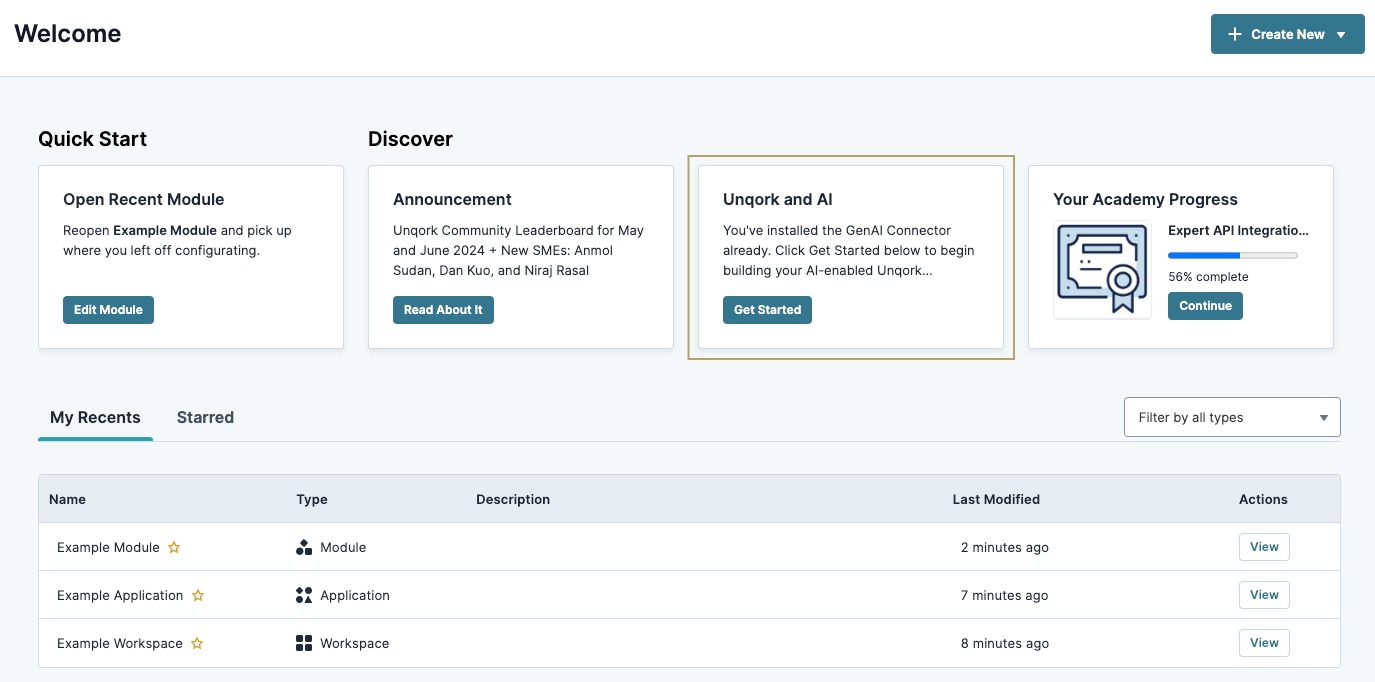Click the Application type icon

tap(304, 595)
